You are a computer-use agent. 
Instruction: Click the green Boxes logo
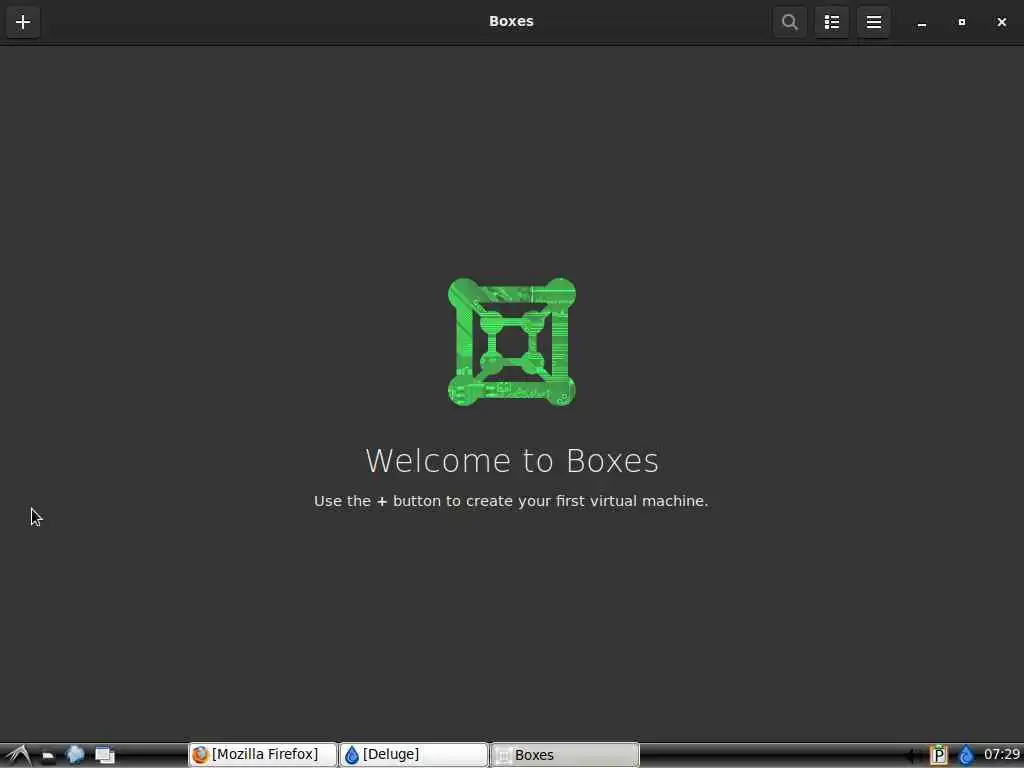pos(511,342)
